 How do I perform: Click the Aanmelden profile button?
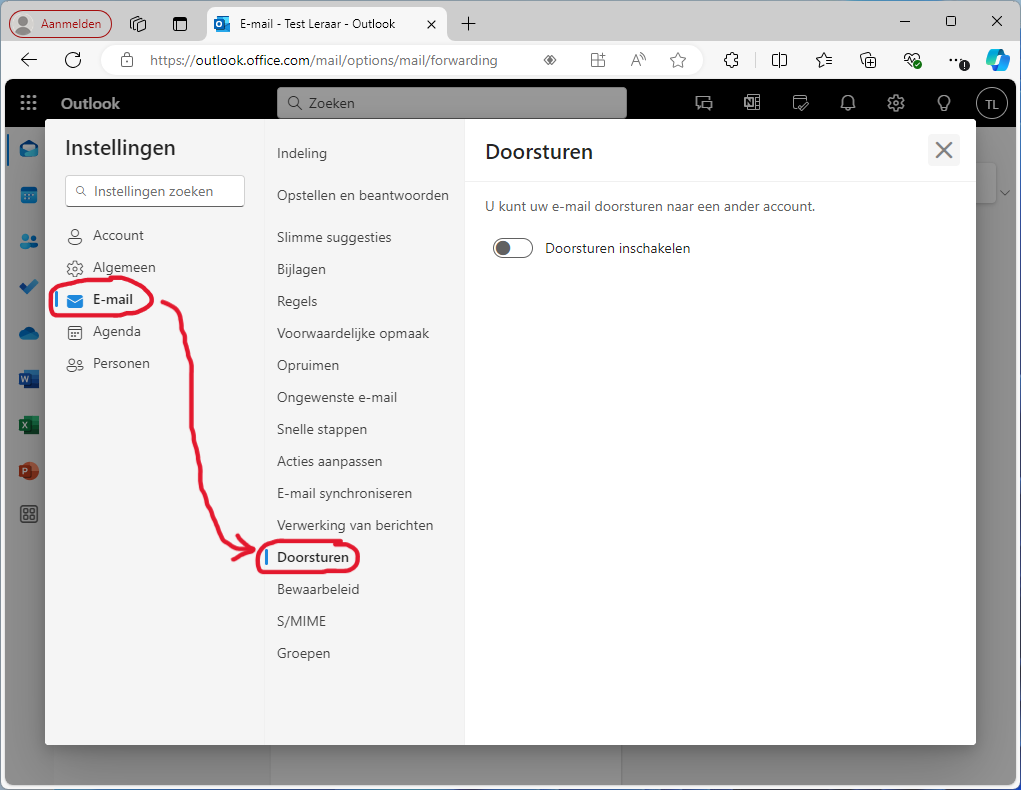pos(61,24)
